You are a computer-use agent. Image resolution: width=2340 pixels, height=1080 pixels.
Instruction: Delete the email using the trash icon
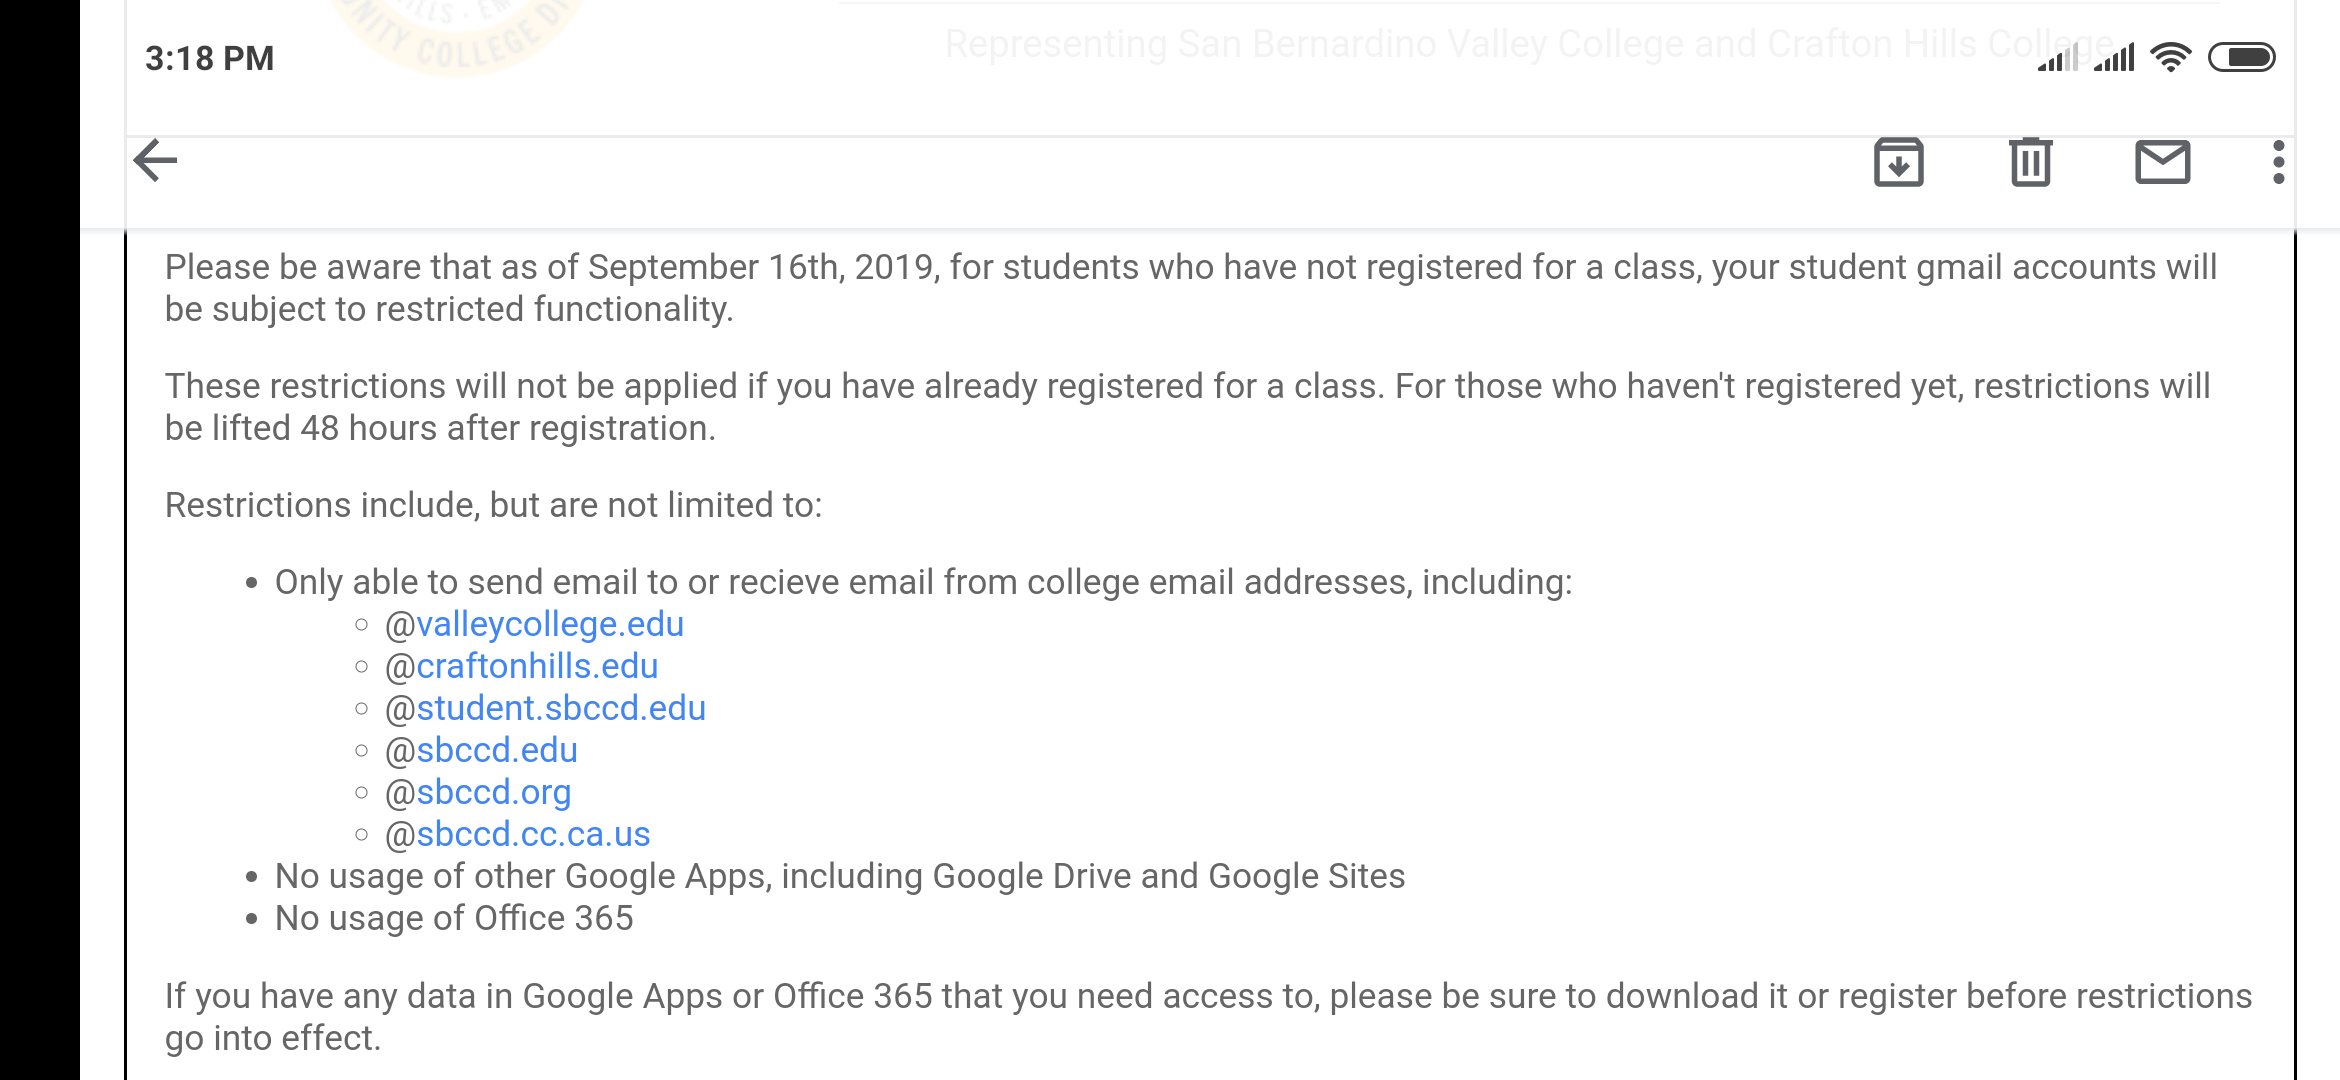[2030, 162]
